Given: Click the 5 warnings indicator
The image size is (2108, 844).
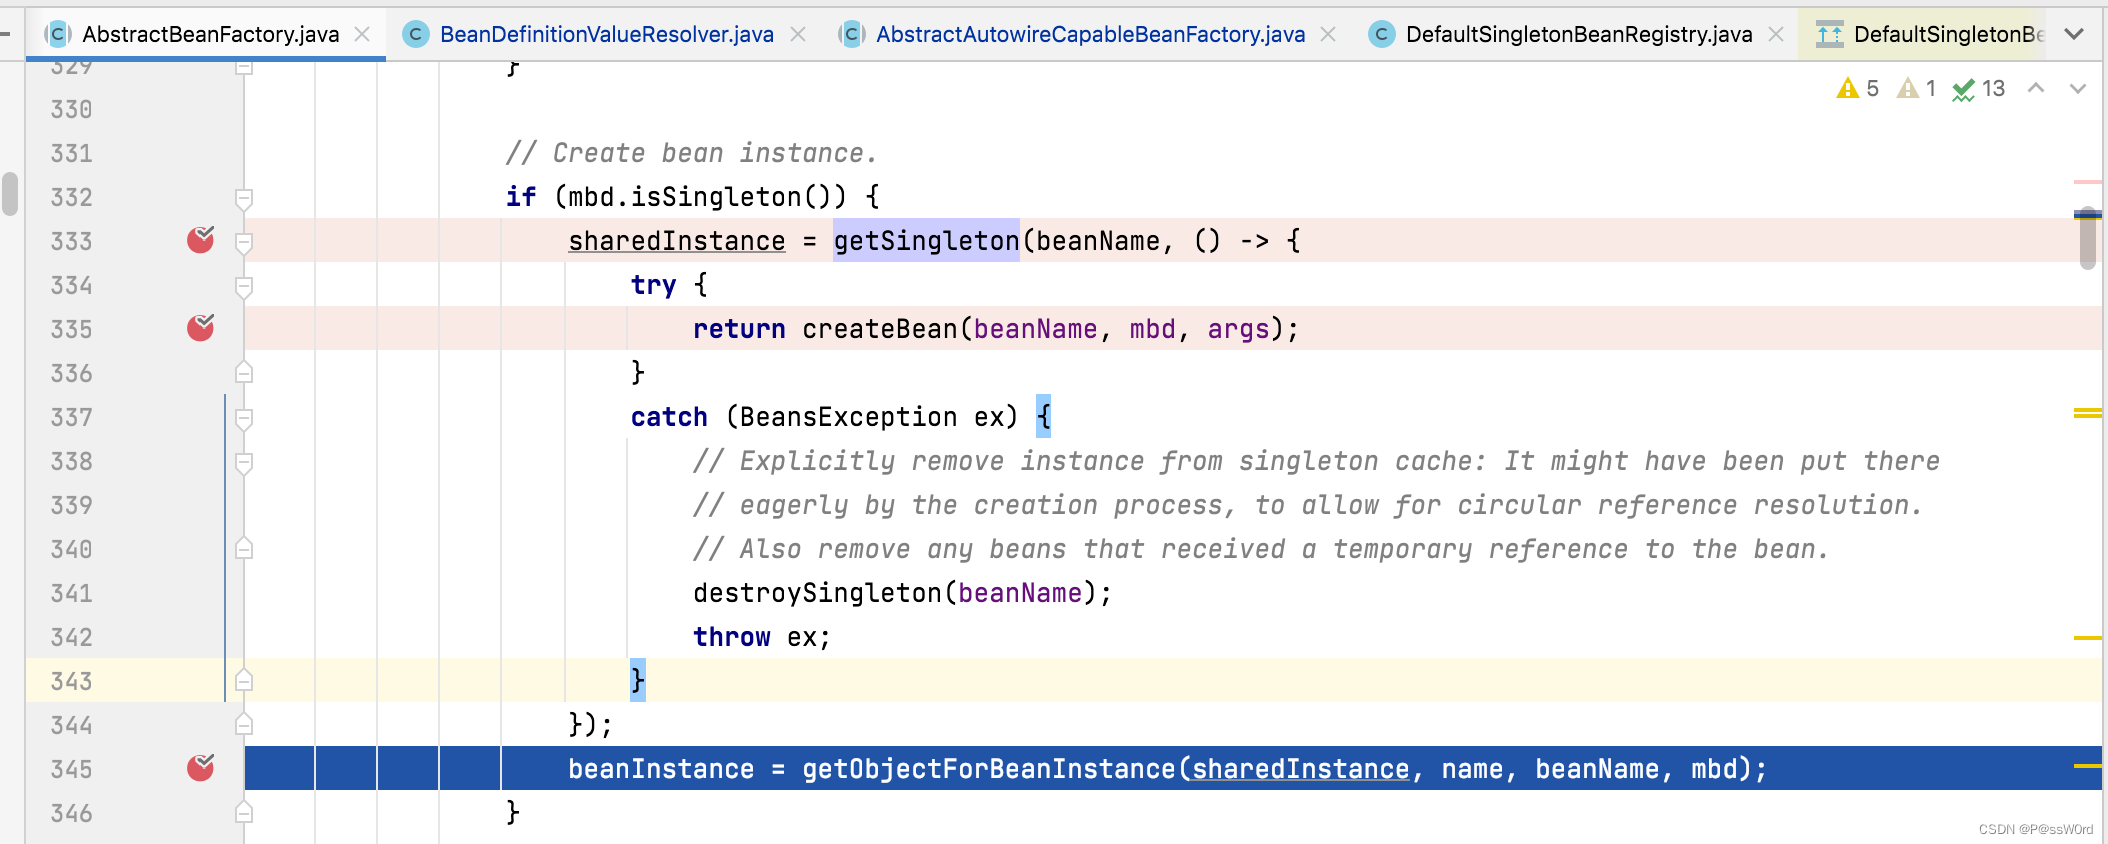Looking at the screenshot, I should (x=1858, y=88).
